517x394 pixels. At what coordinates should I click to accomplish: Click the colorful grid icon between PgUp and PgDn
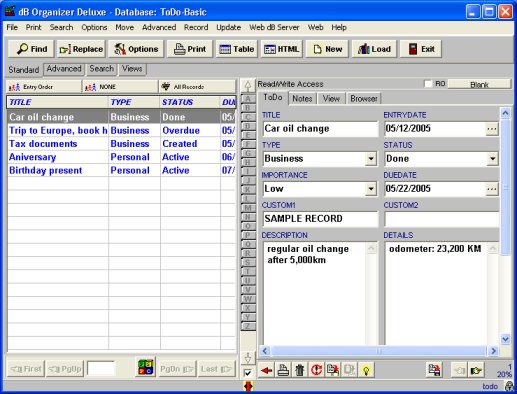[146, 368]
